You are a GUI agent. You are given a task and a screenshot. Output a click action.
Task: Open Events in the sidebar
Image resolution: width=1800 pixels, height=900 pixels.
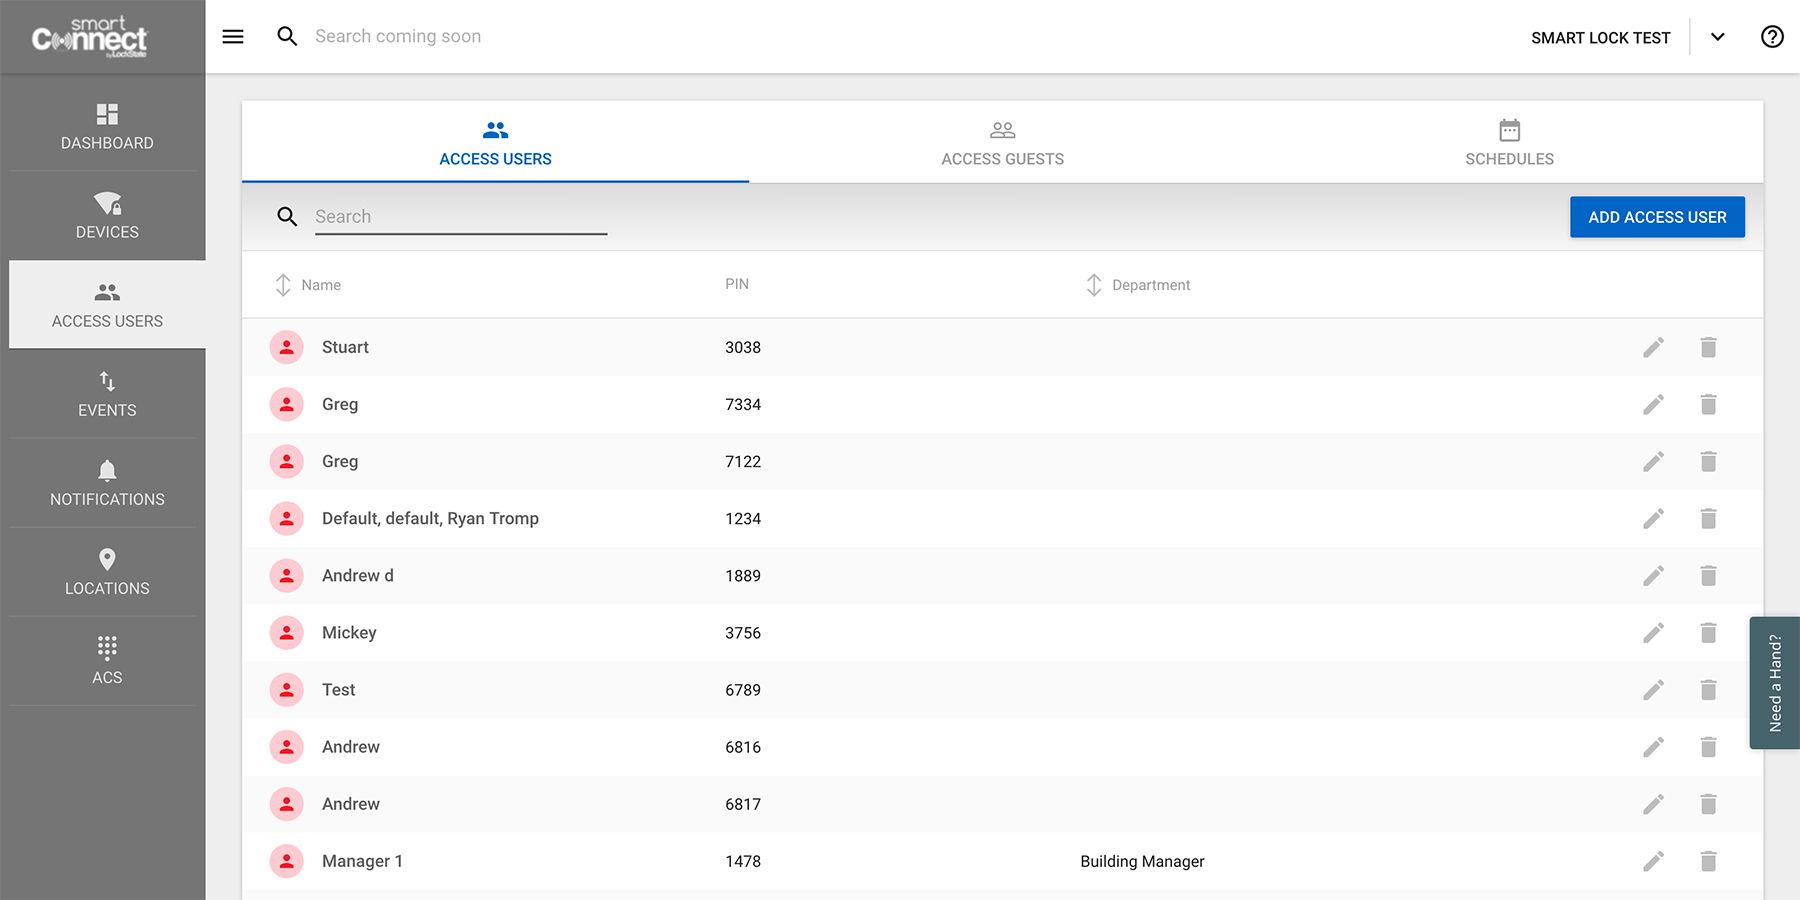point(107,394)
